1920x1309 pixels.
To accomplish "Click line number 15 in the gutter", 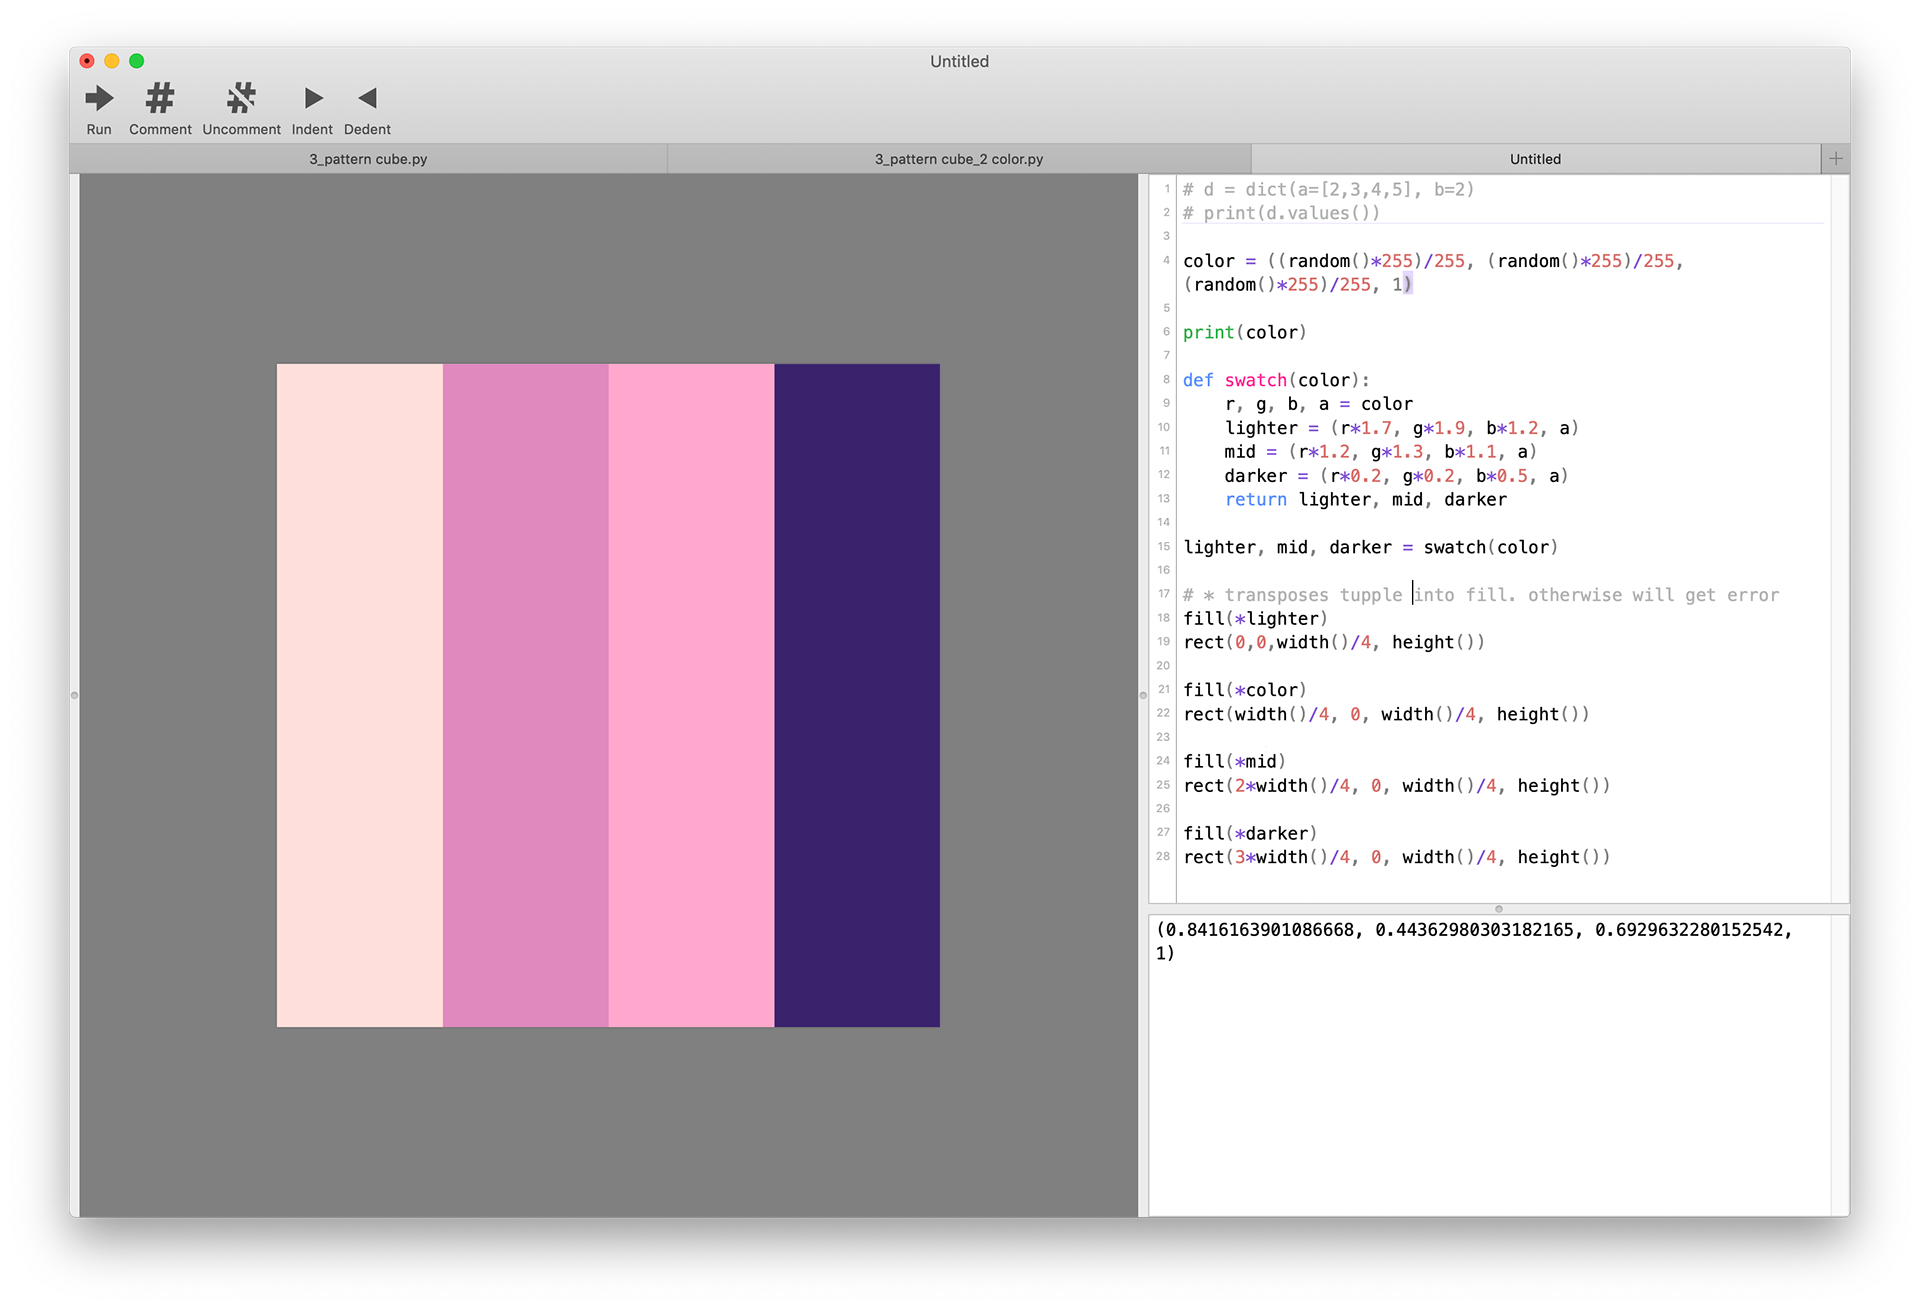I will click(1163, 547).
